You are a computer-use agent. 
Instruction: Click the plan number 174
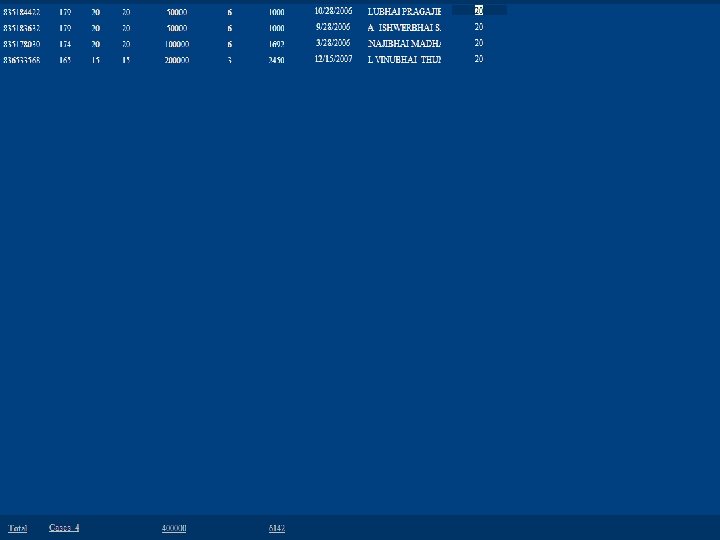coord(65,45)
